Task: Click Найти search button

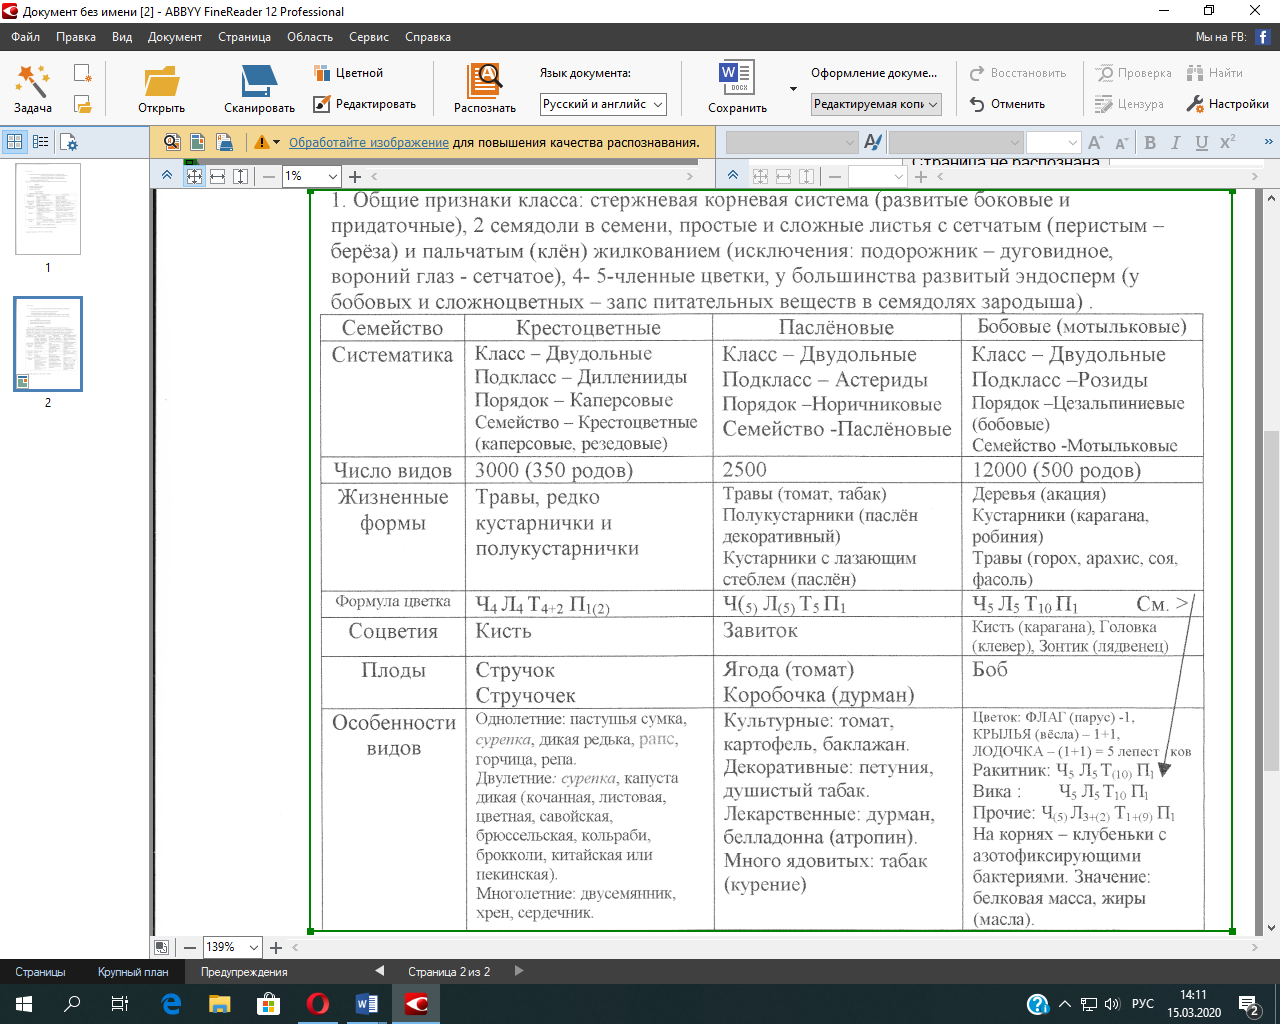Action: (x=1215, y=73)
